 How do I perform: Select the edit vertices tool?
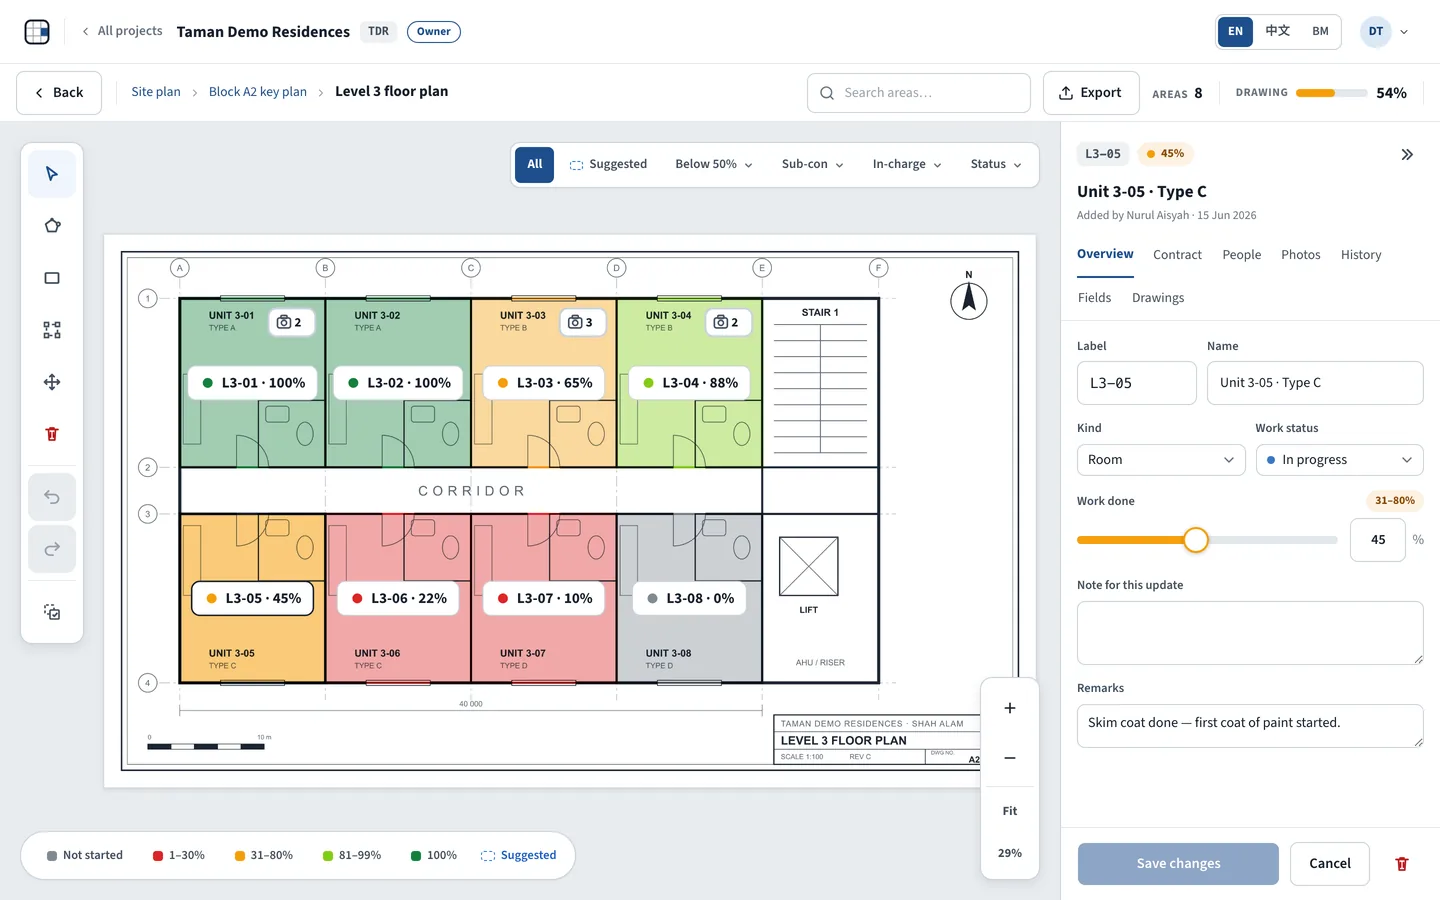pos(52,330)
